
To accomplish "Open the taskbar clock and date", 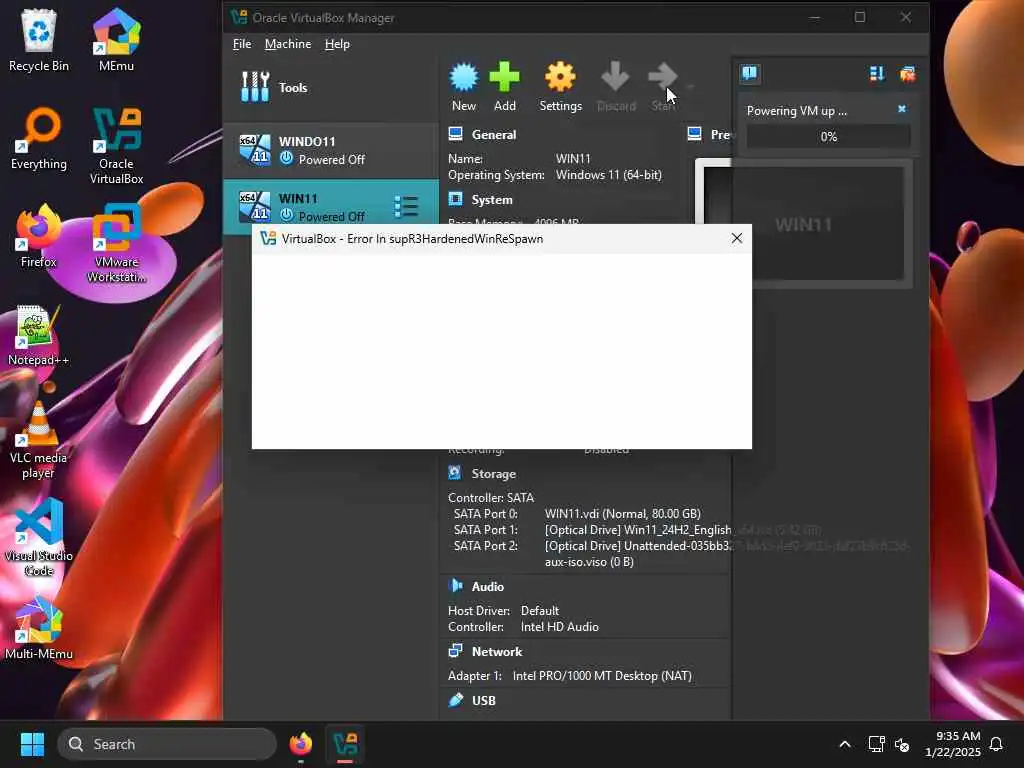I will click(x=953, y=744).
